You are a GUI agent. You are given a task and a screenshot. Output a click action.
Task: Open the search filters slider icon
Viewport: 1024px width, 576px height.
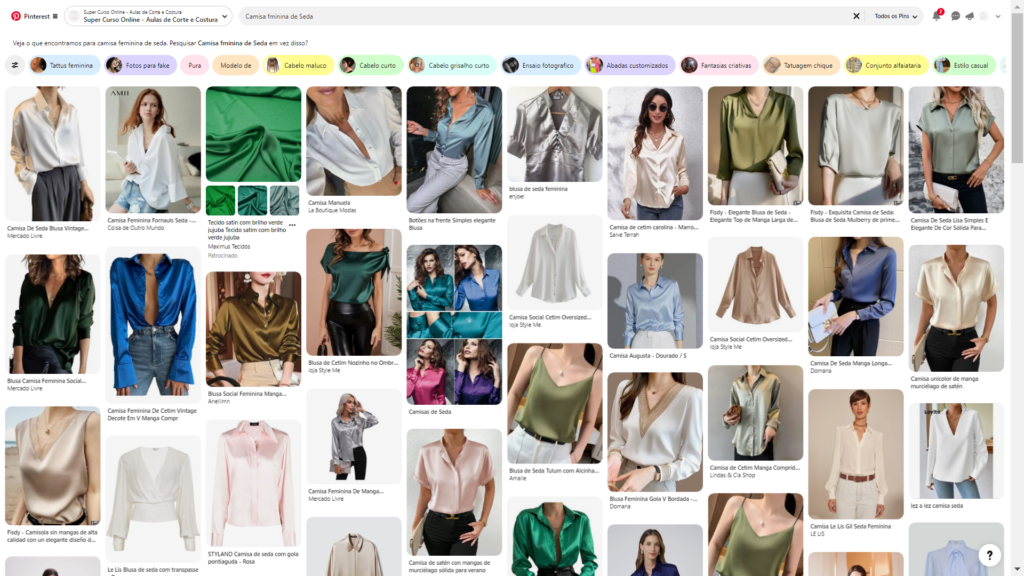[15, 65]
